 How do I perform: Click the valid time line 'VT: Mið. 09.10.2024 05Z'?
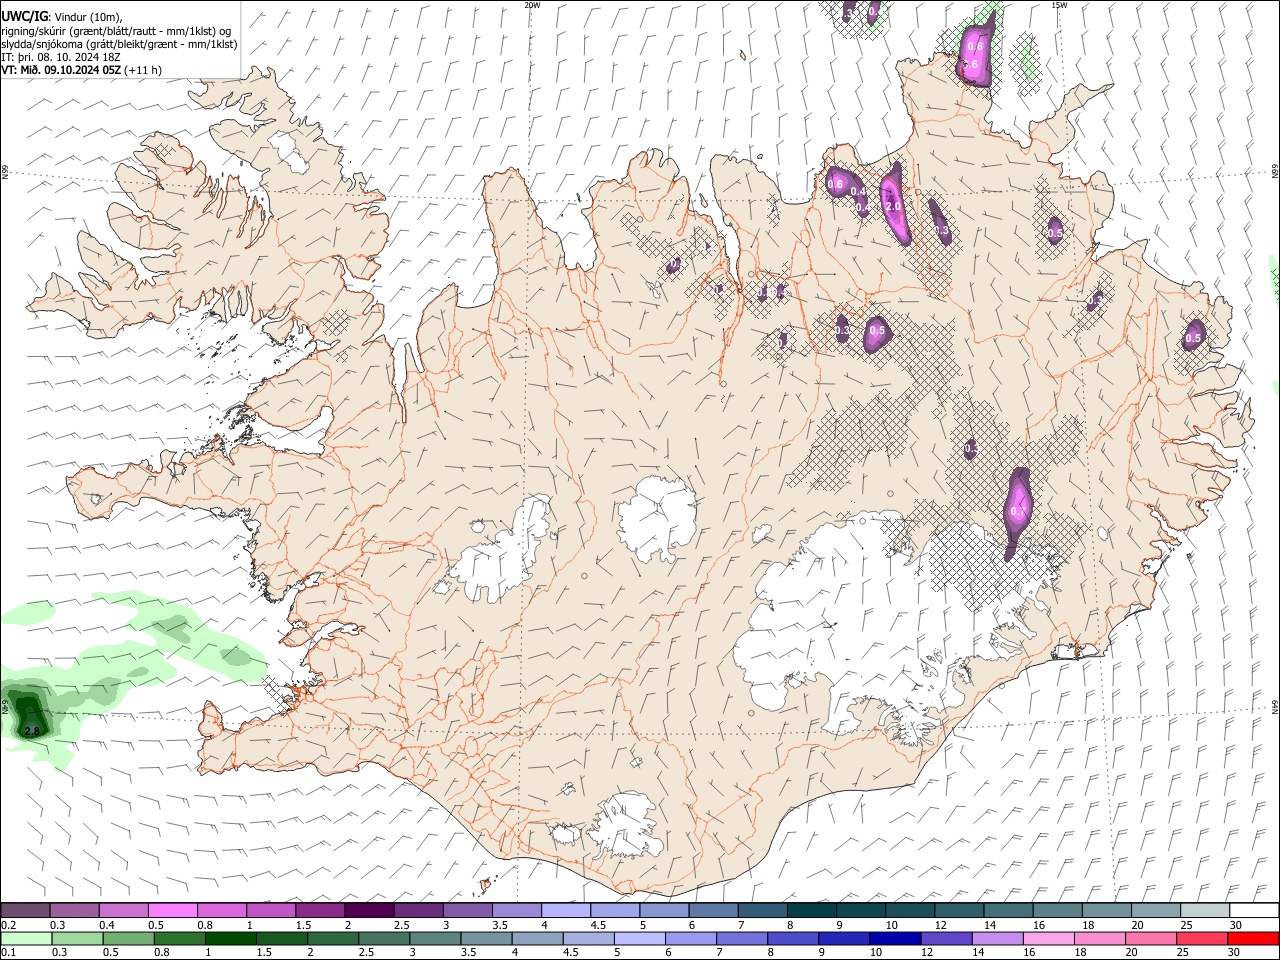coord(62,70)
